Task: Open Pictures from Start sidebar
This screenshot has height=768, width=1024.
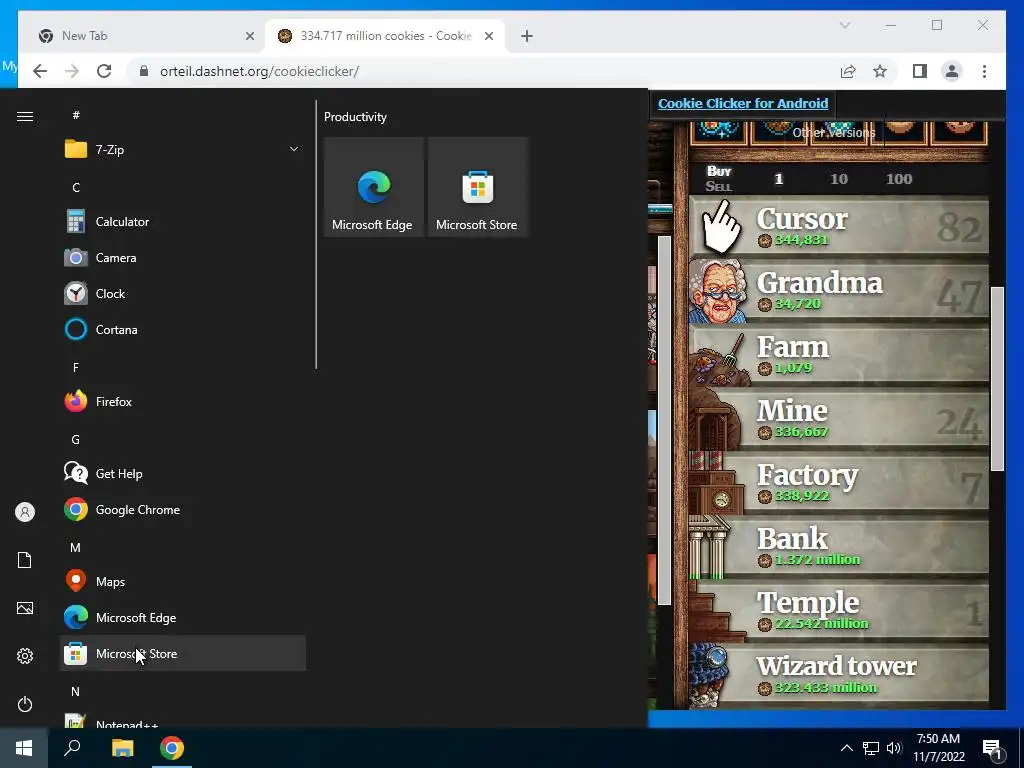Action: pyautogui.click(x=25, y=608)
